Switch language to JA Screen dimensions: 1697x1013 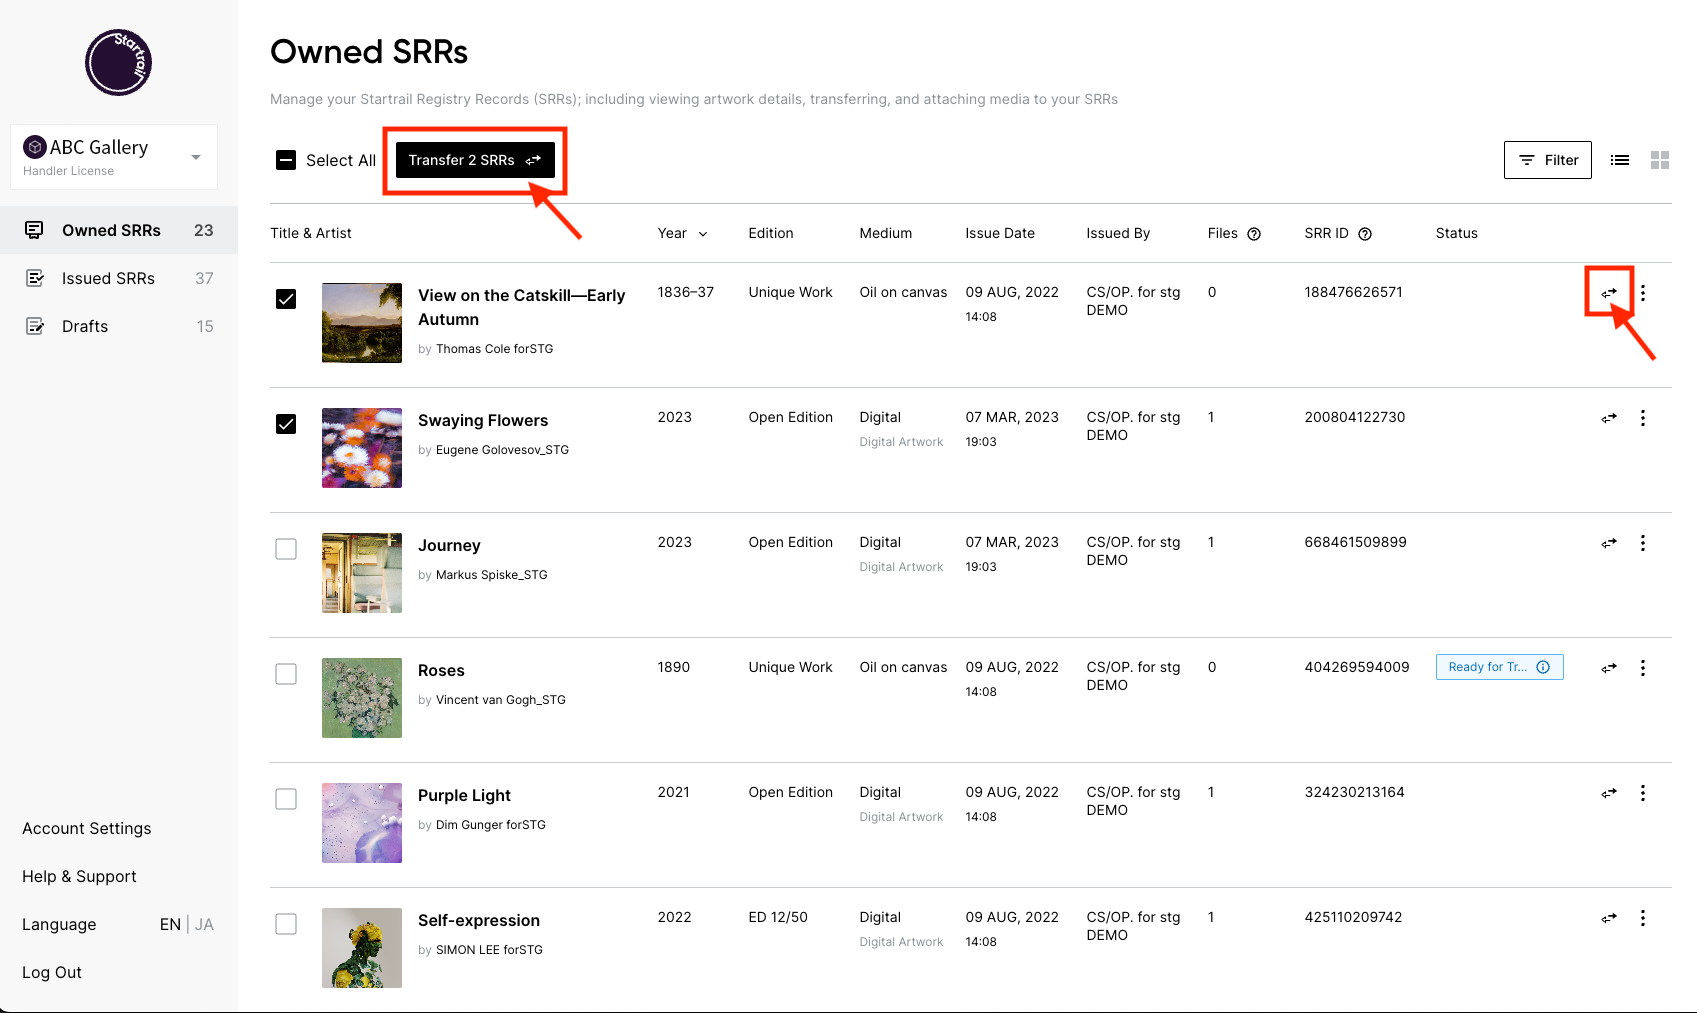coord(204,924)
